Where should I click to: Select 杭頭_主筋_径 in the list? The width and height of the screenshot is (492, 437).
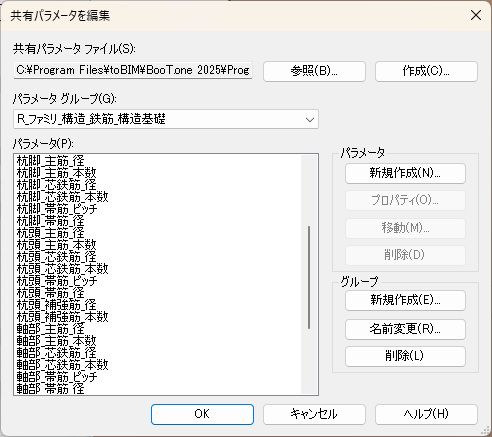coord(51,233)
